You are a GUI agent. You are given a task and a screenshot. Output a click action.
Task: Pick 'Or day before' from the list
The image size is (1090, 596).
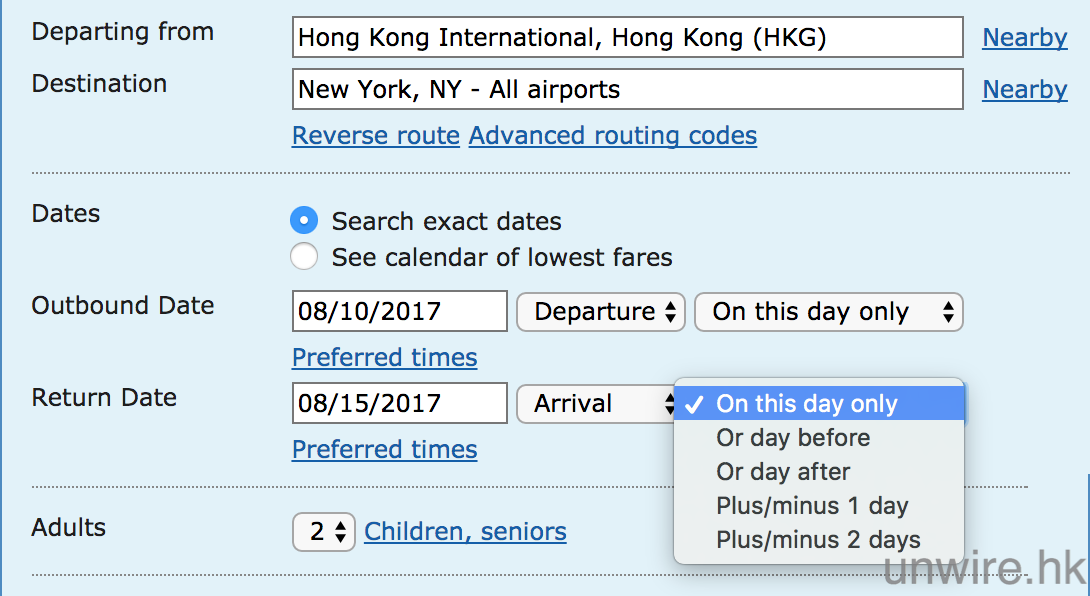point(793,438)
